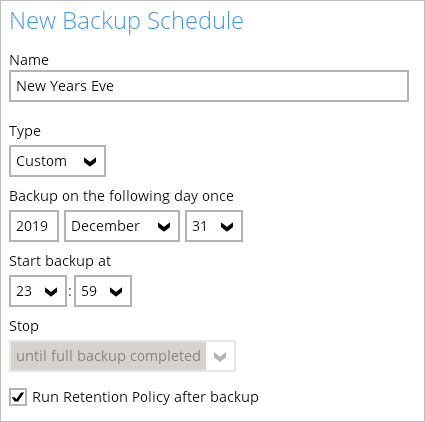Viewport: 425px width, 422px height.
Task: Open the minute dropdown showing 59
Action: pyautogui.click(x=103, y=291)
